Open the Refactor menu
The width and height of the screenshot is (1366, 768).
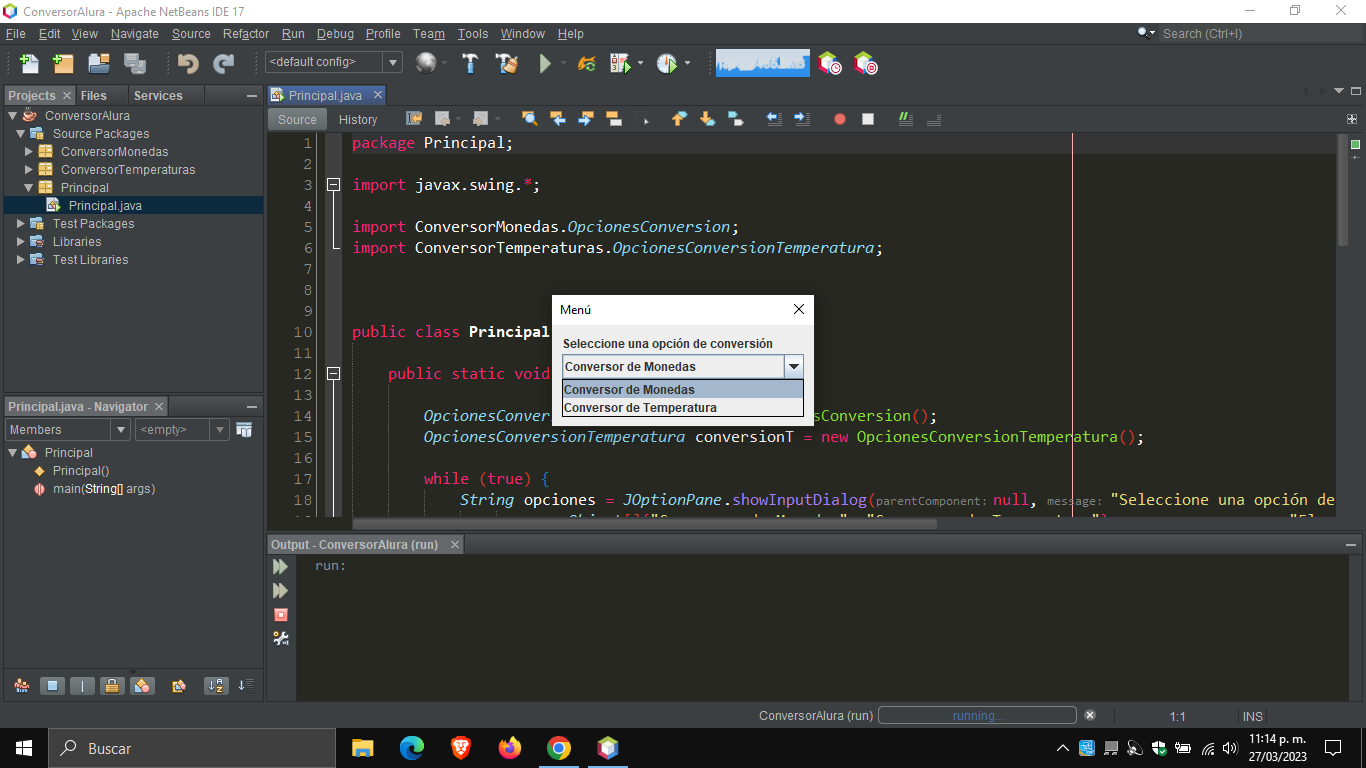coord(246,33)
